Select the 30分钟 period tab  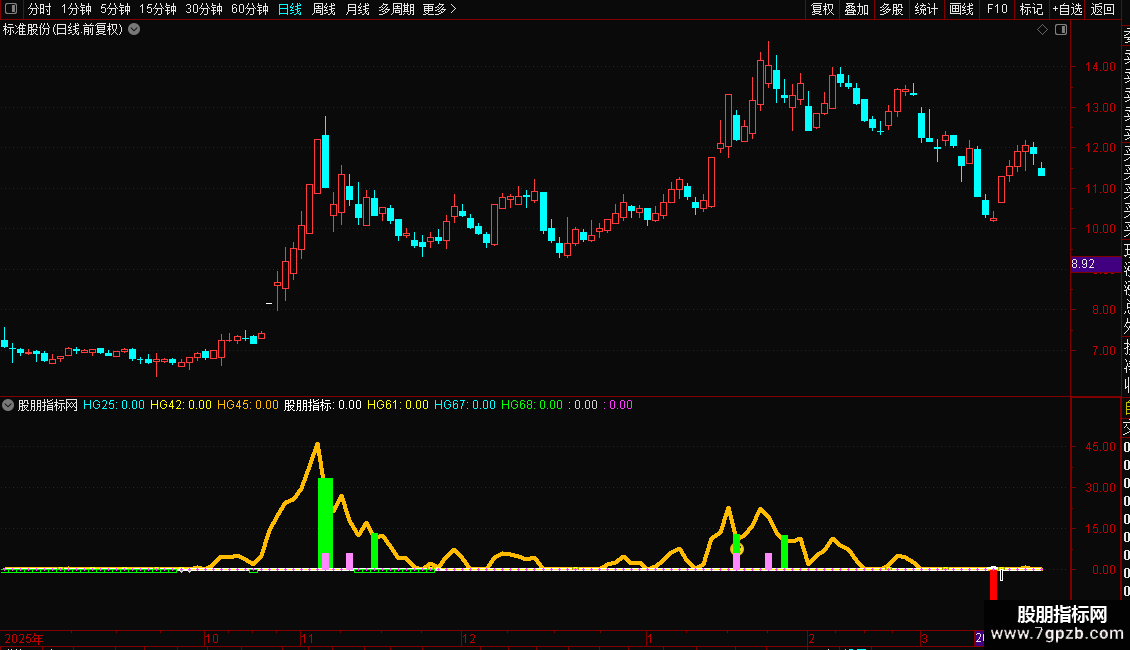(x=204, y=9)
